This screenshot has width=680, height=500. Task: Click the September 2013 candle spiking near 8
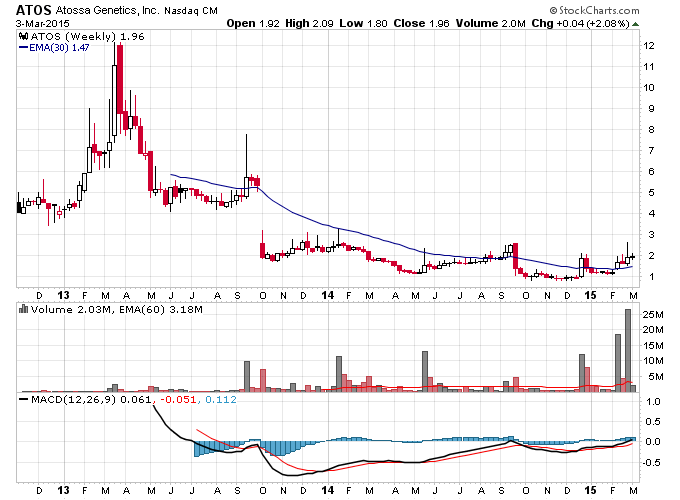(x=246, y=166)
